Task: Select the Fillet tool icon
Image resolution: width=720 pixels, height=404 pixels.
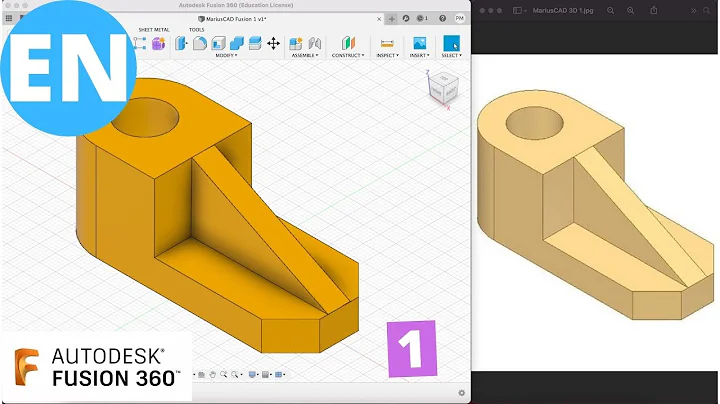Action: (x=200, y=44)
